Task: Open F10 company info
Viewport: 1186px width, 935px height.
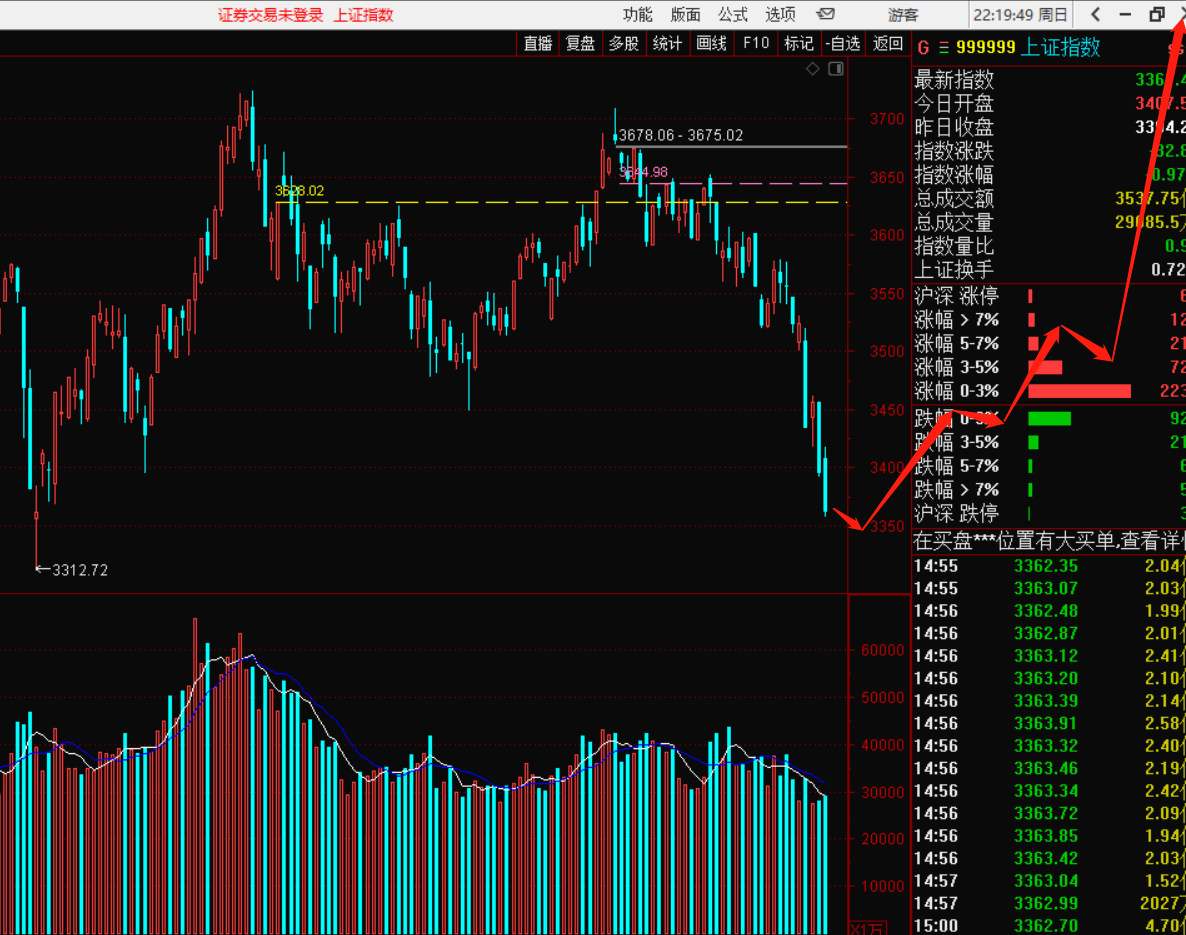Action: coord(755,43)
